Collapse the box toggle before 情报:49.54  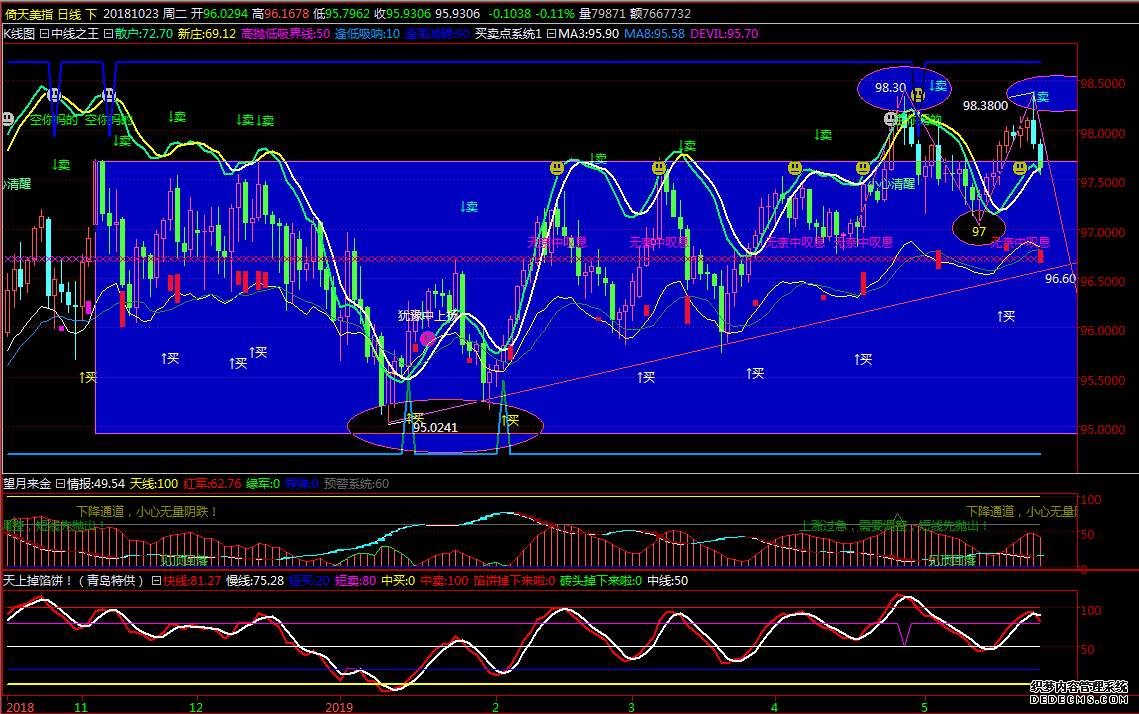(60, 484)
